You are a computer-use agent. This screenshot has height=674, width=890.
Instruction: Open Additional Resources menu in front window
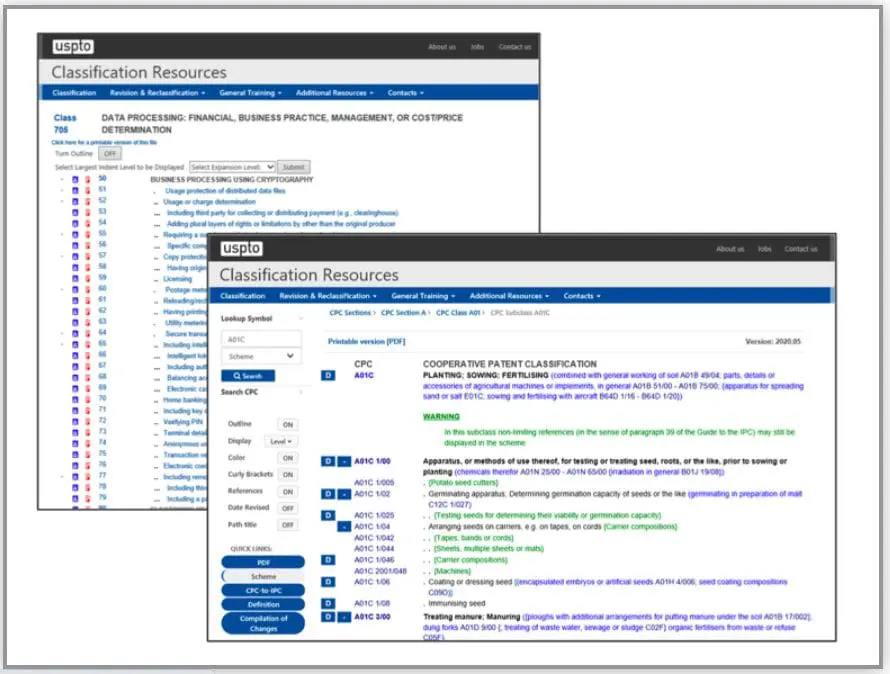point(509,296)
